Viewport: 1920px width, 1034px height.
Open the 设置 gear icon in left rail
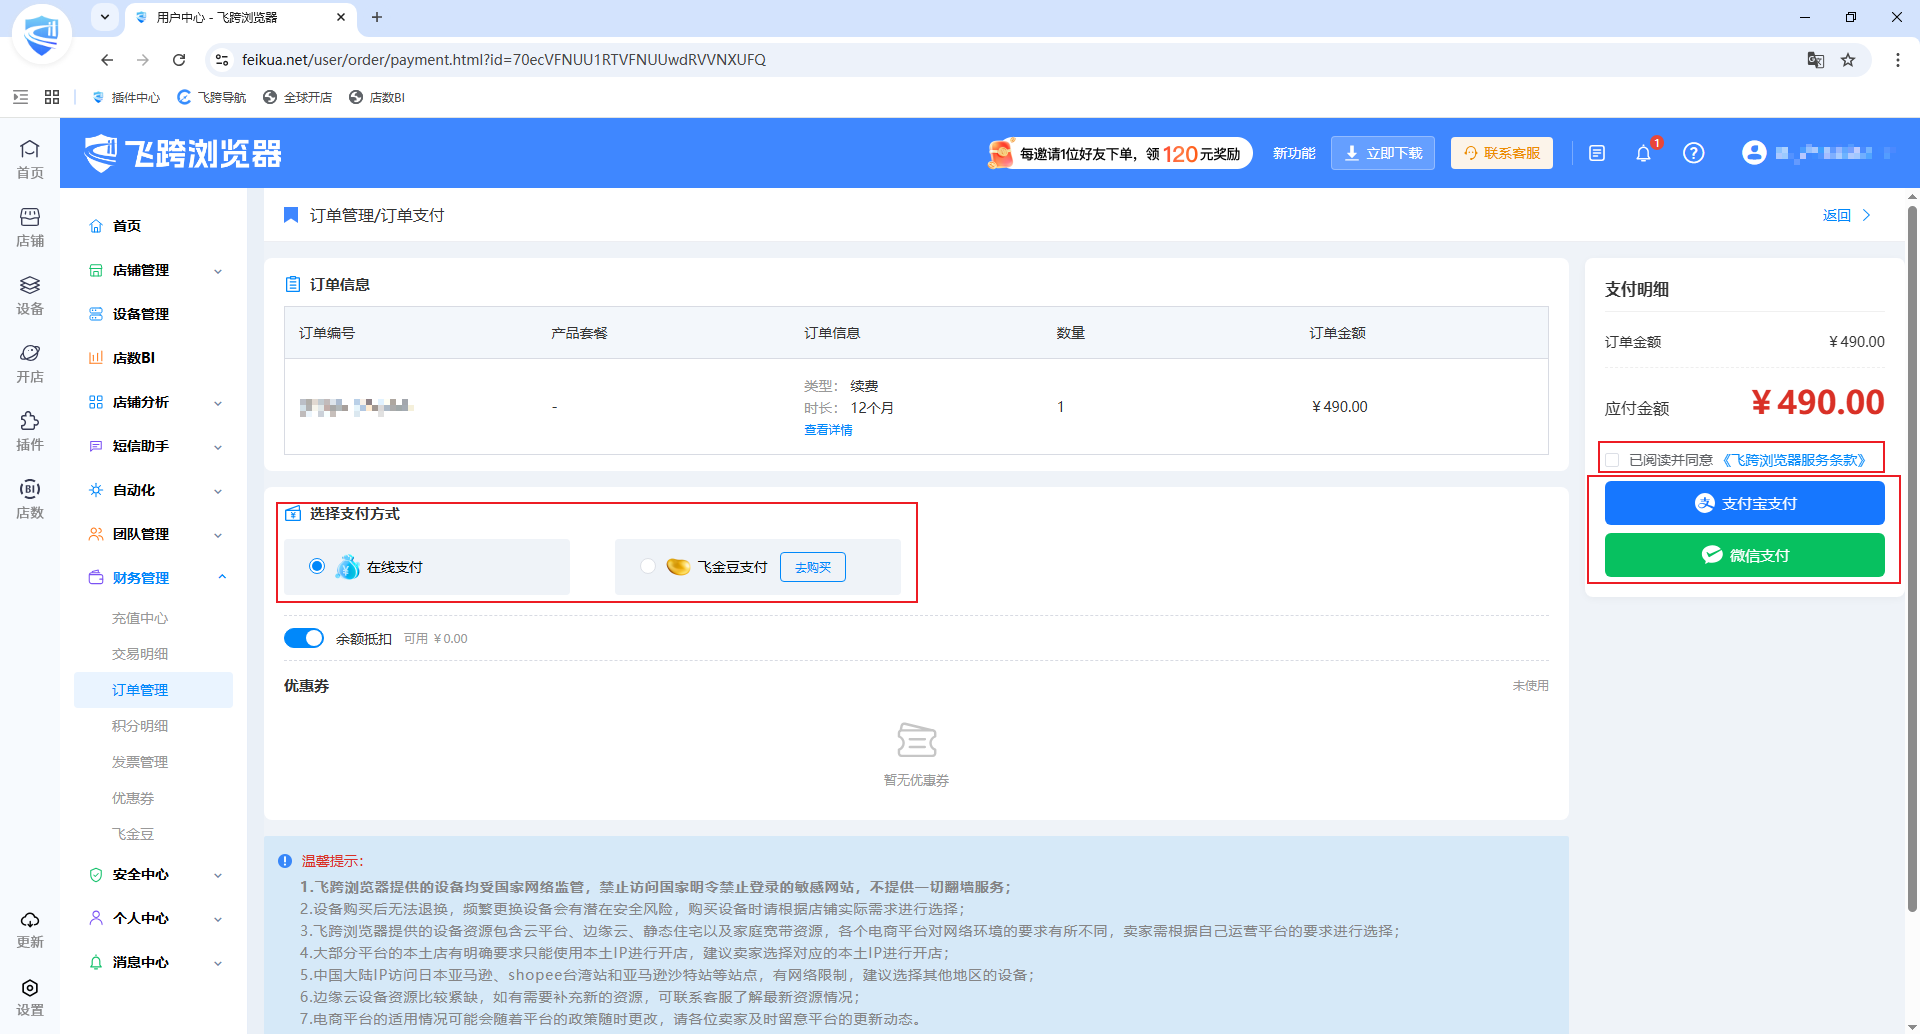[30, 997]
